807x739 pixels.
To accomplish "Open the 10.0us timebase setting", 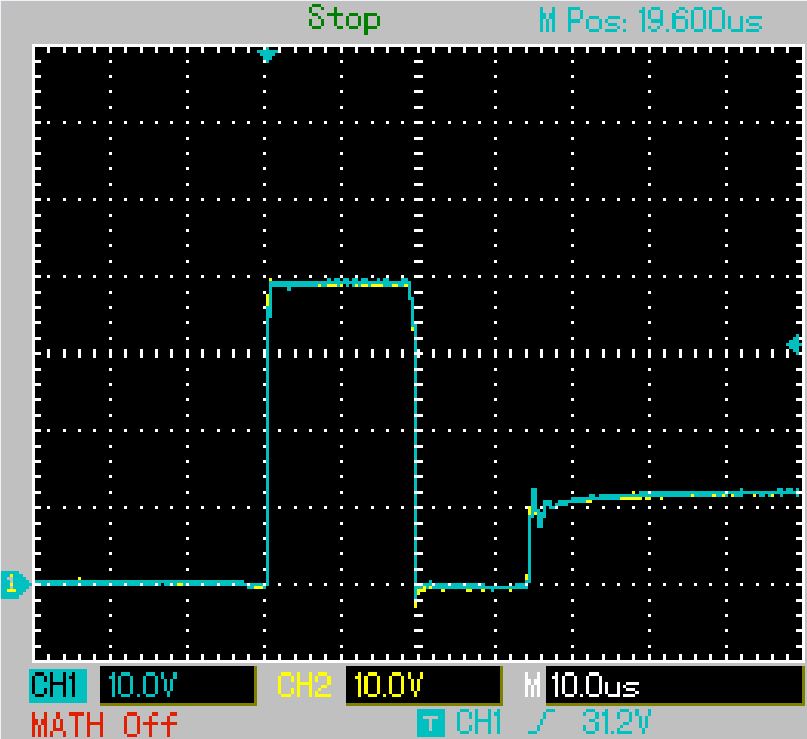I will [x=672, y=687].
